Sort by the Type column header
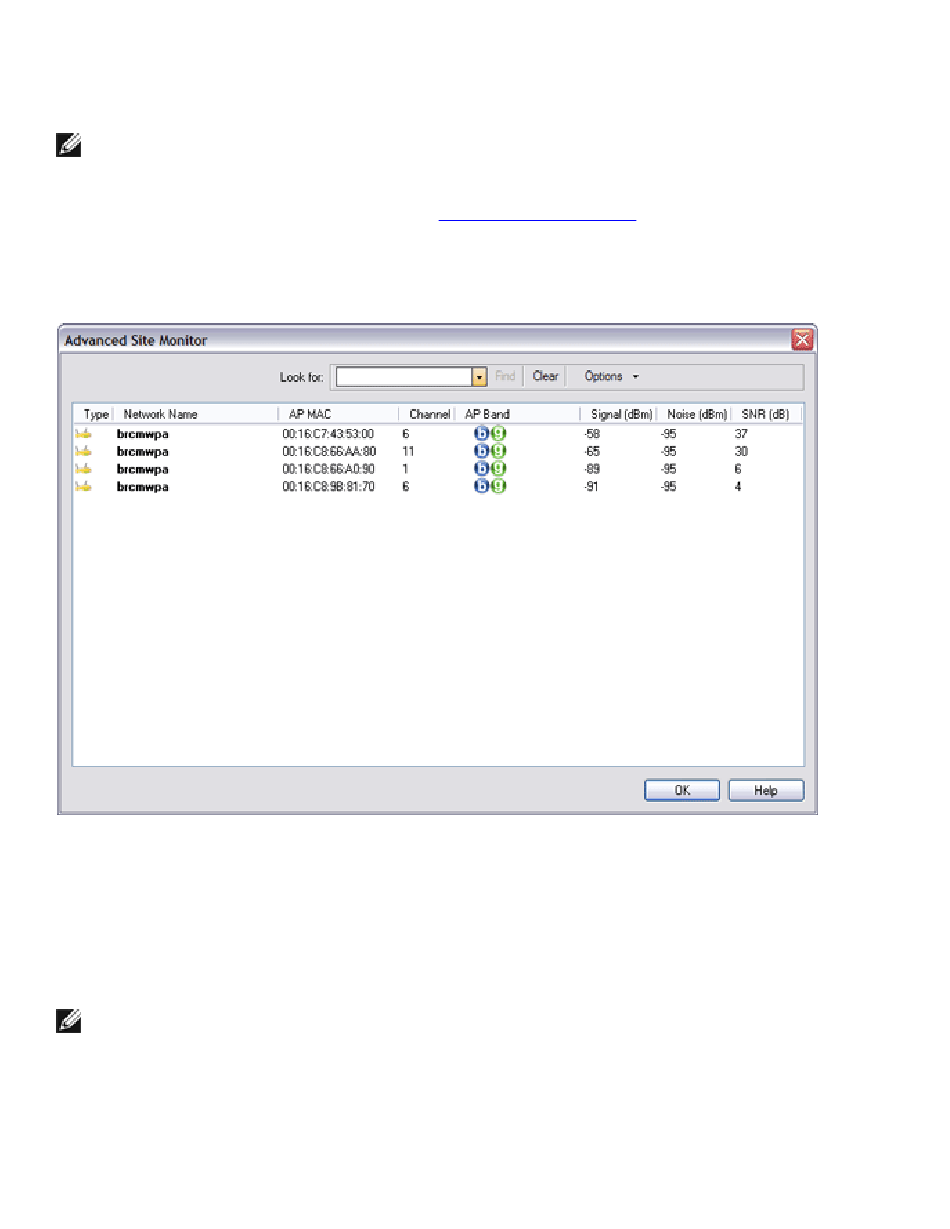This screenshot has width=950, height=1229. point(96,414)
